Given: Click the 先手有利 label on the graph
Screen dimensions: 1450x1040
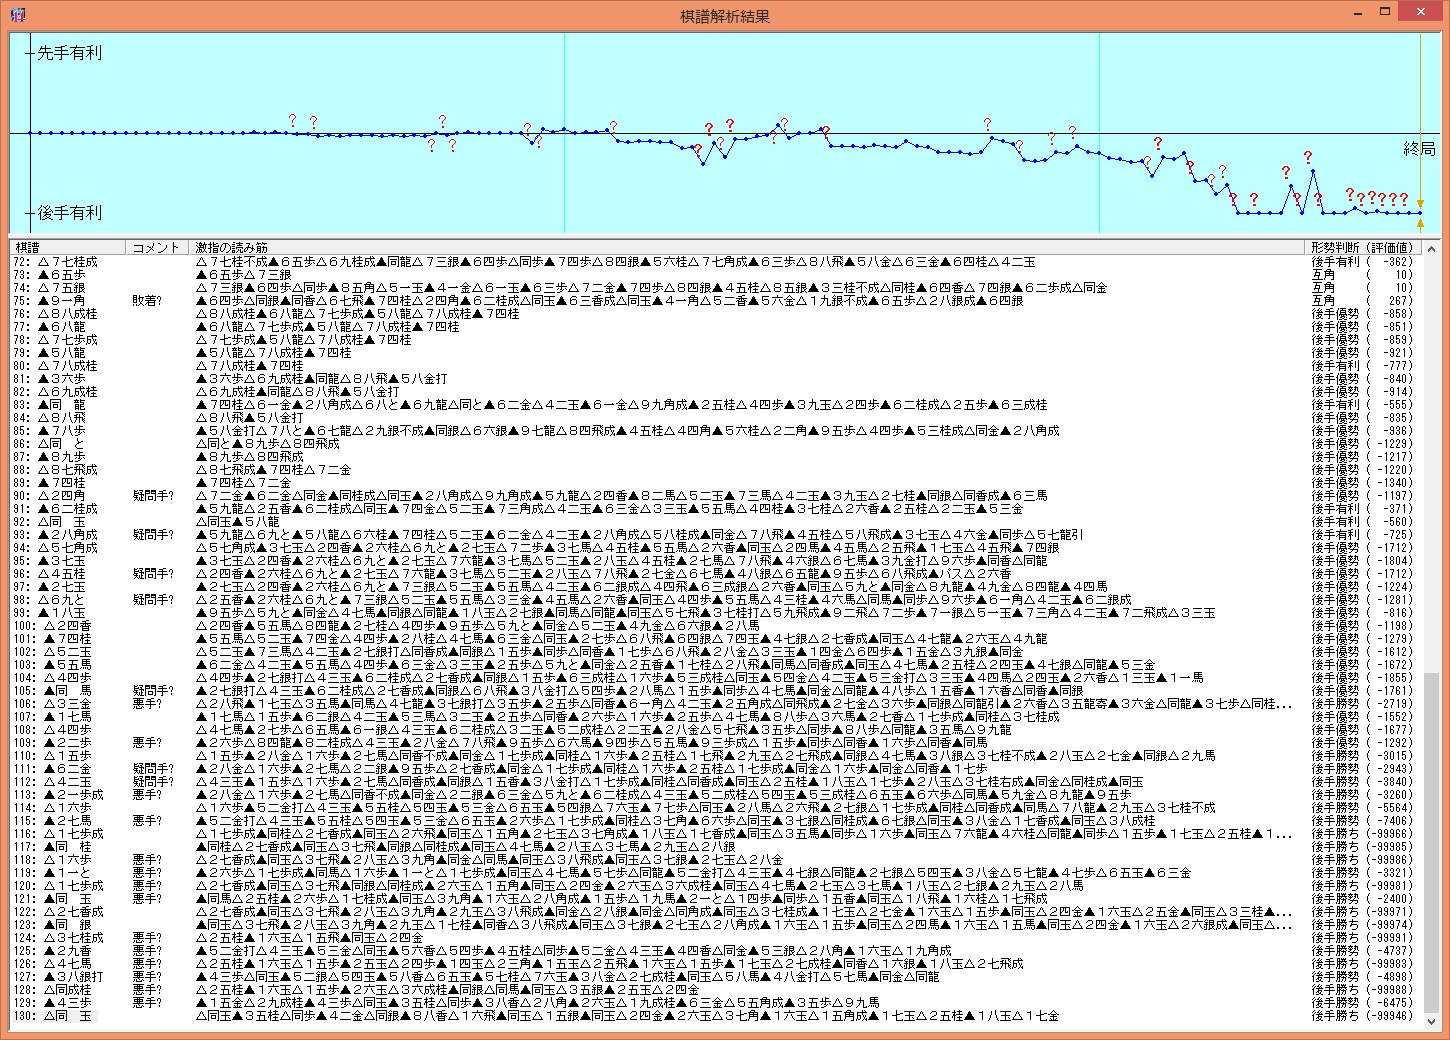Looking at the screenshot, I should point(69,53).
